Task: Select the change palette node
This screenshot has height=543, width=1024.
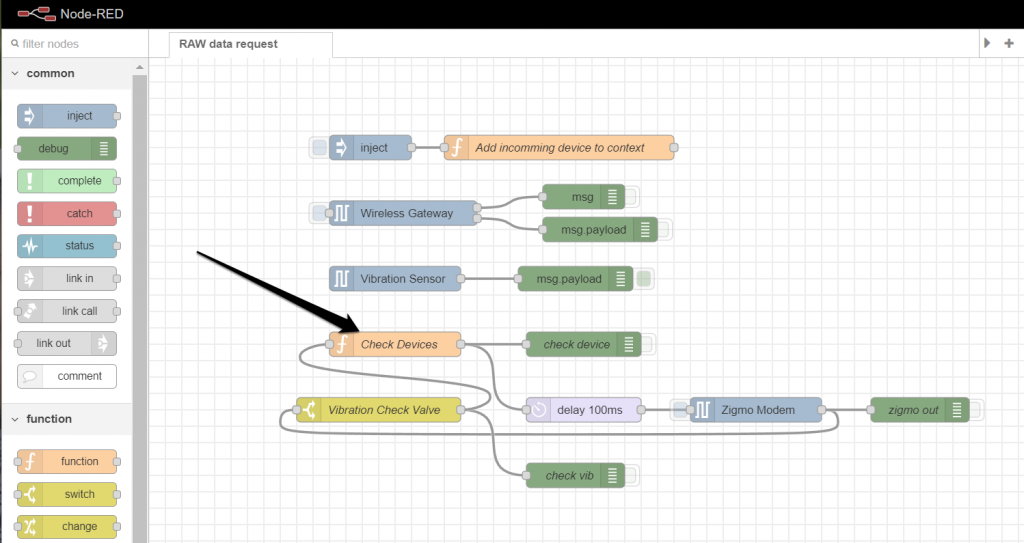Action: [x=67, y=526]
